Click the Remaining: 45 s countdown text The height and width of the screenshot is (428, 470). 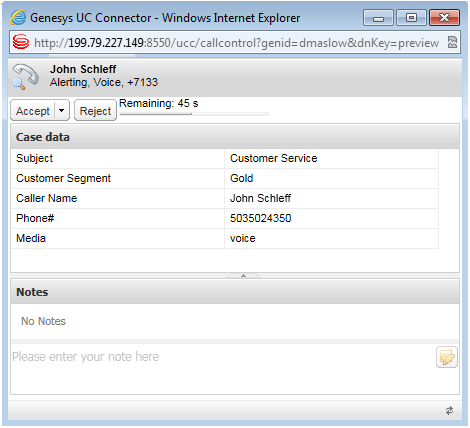[159, 104]
